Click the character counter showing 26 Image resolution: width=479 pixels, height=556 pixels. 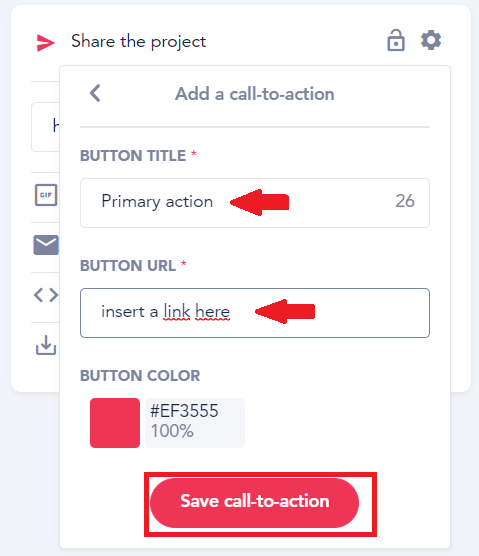tap(405, 201)
